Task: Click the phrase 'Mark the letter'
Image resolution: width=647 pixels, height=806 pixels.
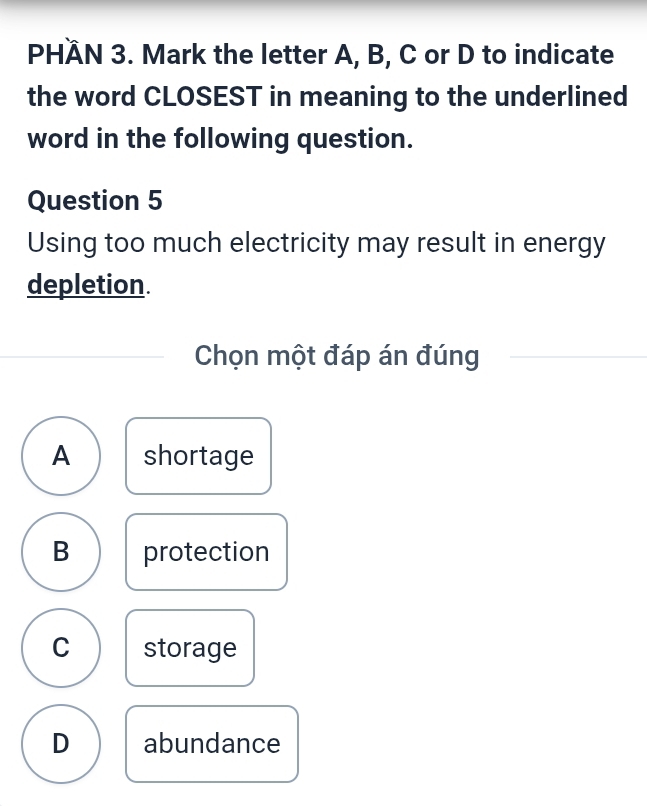Action: pyautogui.click(x=240, y=54)
